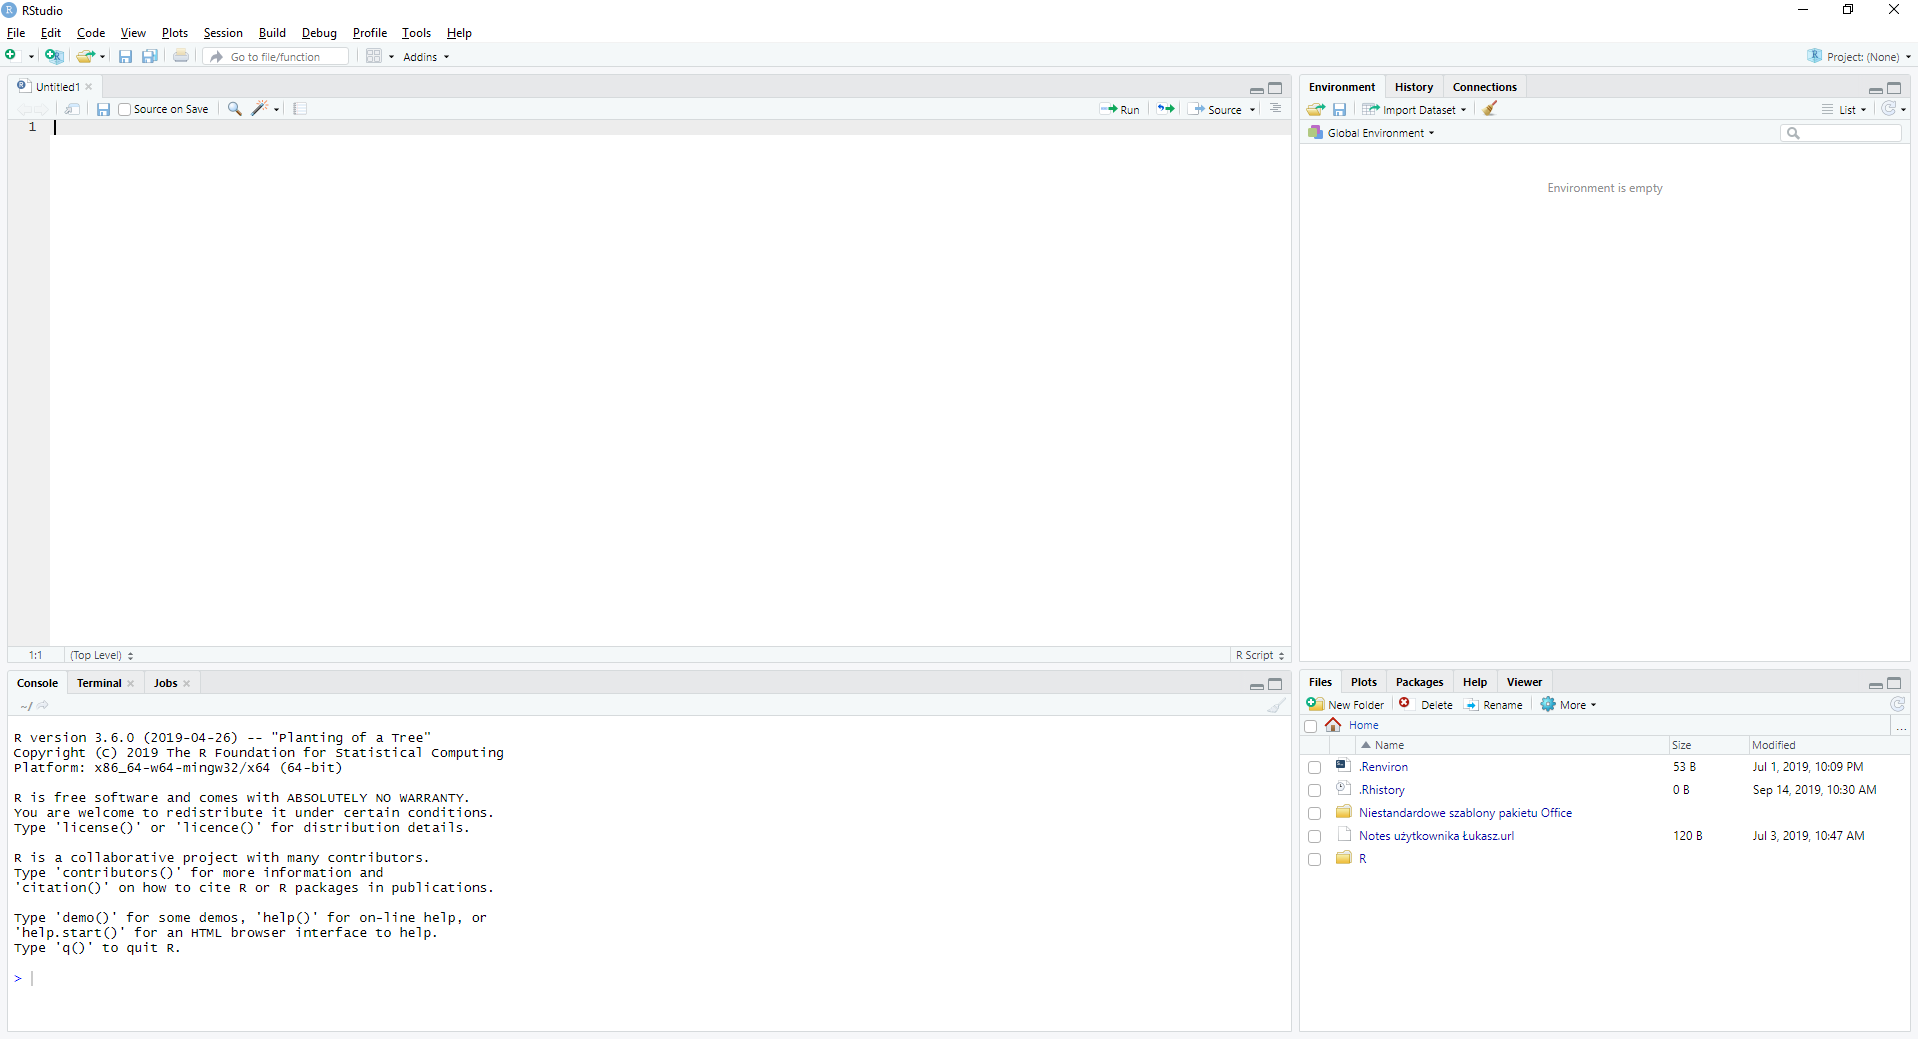Image resolution: width=1918 pixels, height=1039 pixels.
Task: Show document in new window icon
Action: (72, 109)
